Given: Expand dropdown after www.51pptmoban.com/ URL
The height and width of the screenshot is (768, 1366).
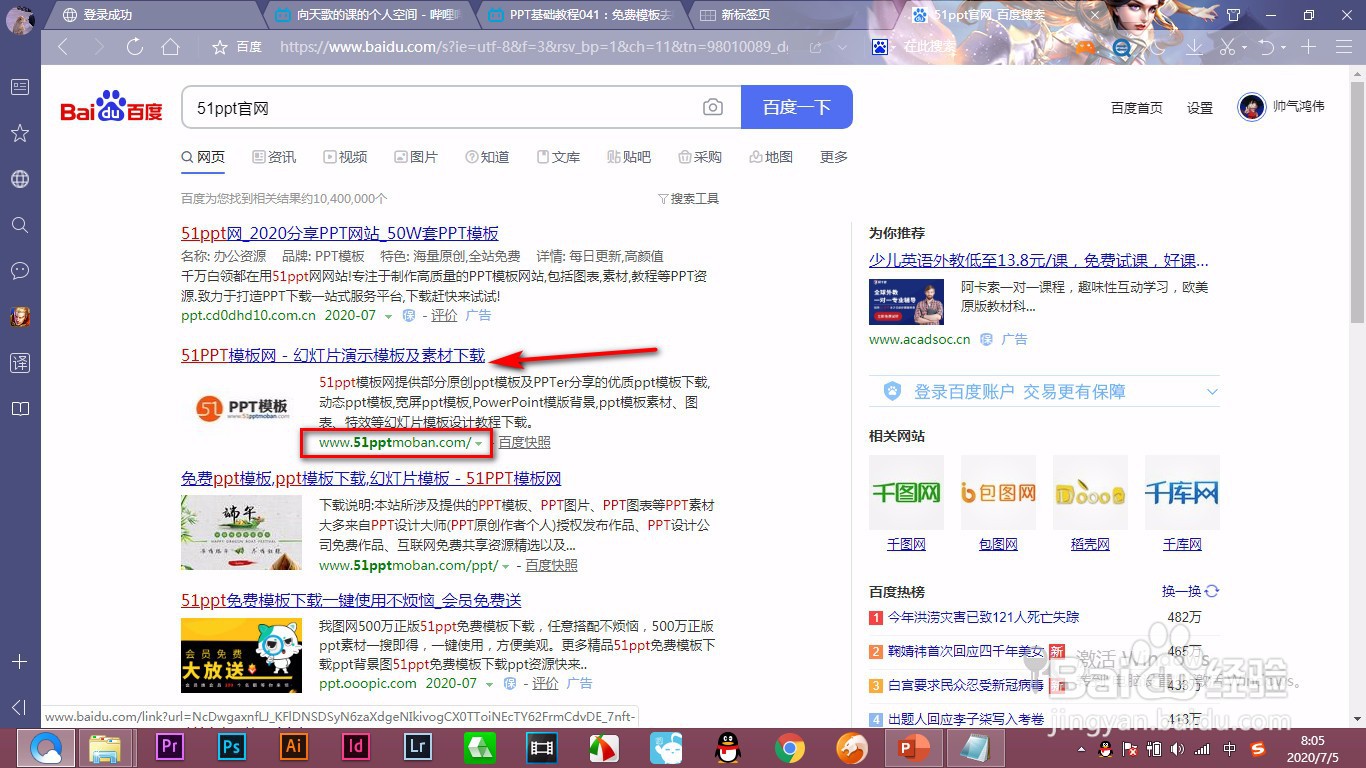Looking at the screenshot, I should (479, 443).
